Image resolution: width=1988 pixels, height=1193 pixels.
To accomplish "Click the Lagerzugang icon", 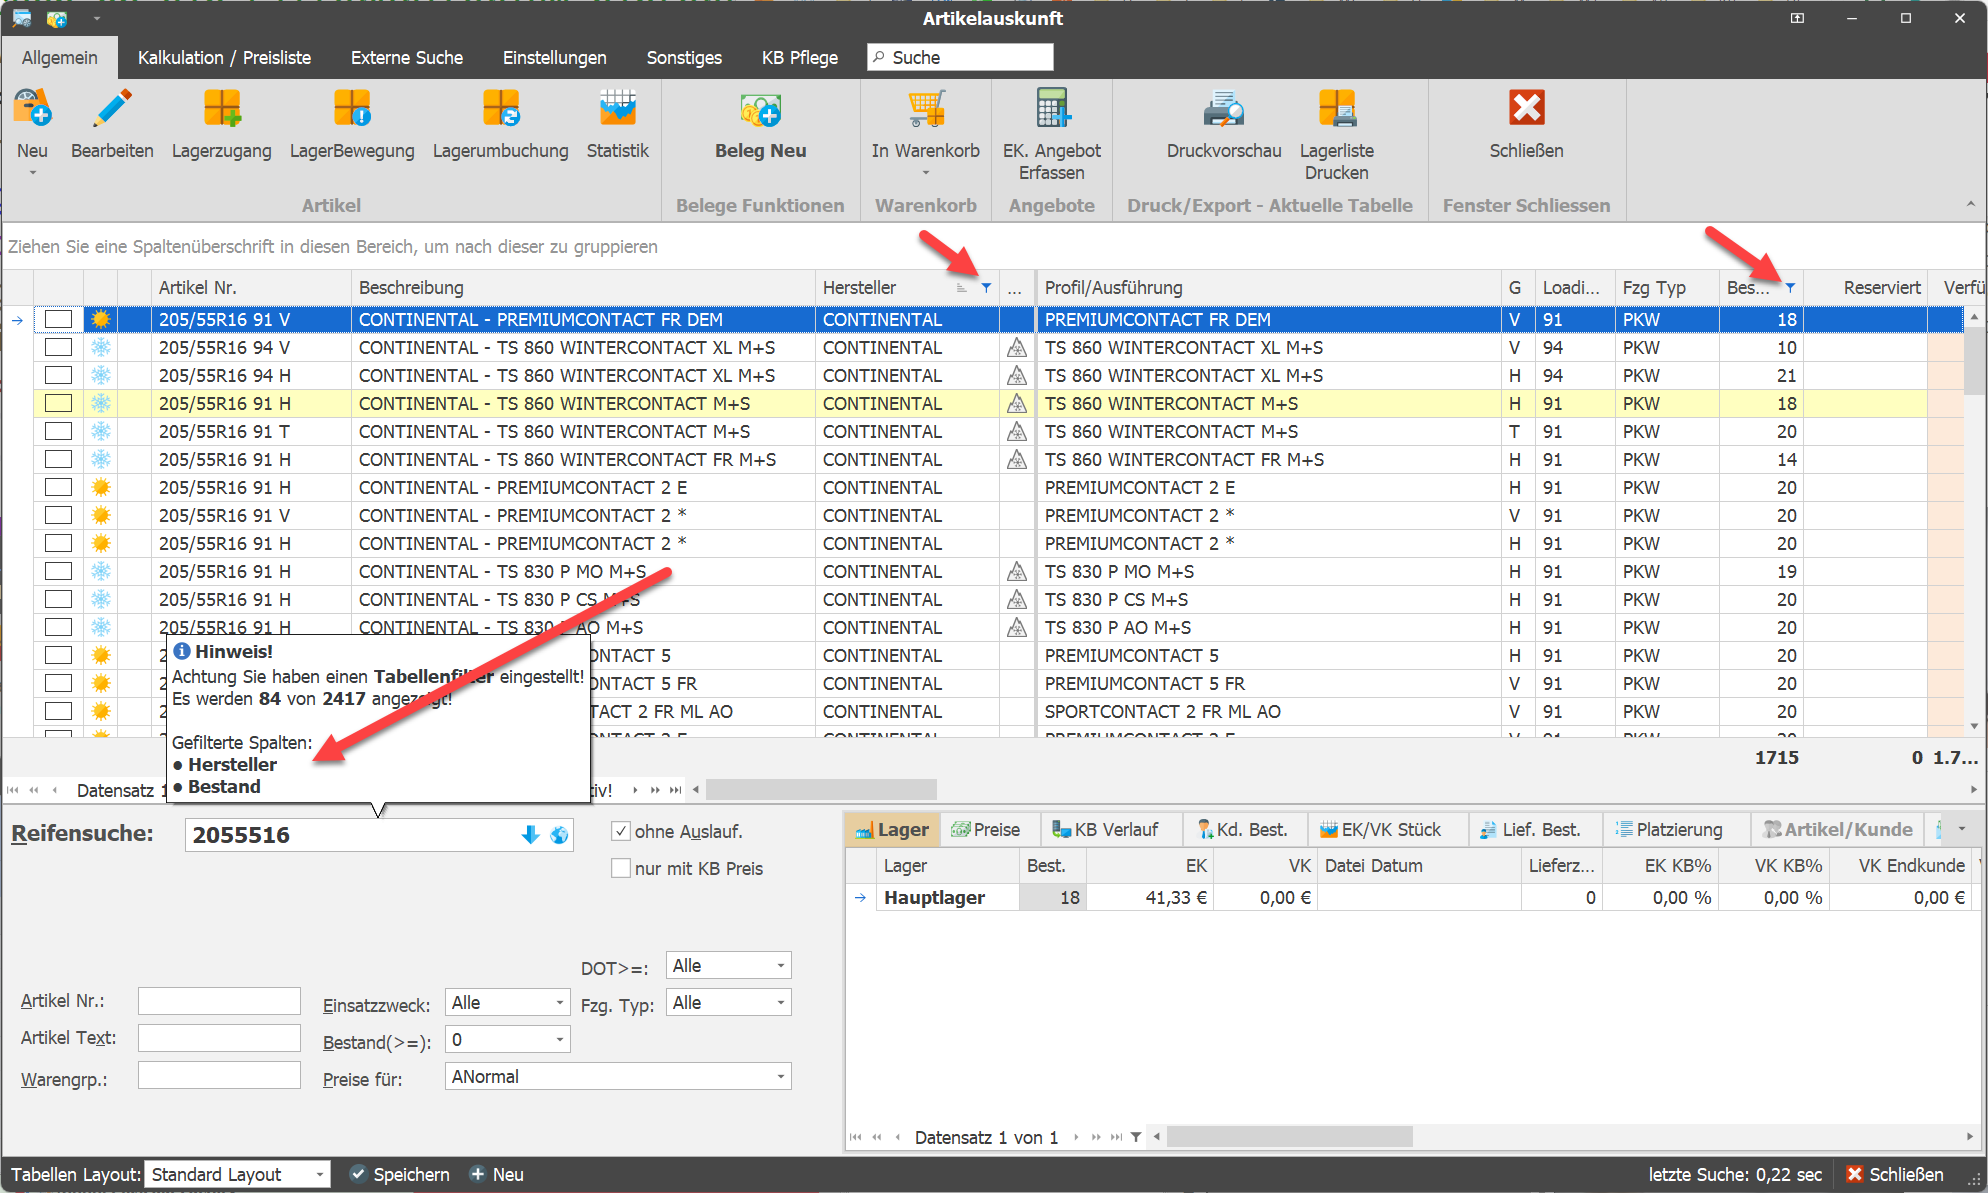I will point(221,109).
